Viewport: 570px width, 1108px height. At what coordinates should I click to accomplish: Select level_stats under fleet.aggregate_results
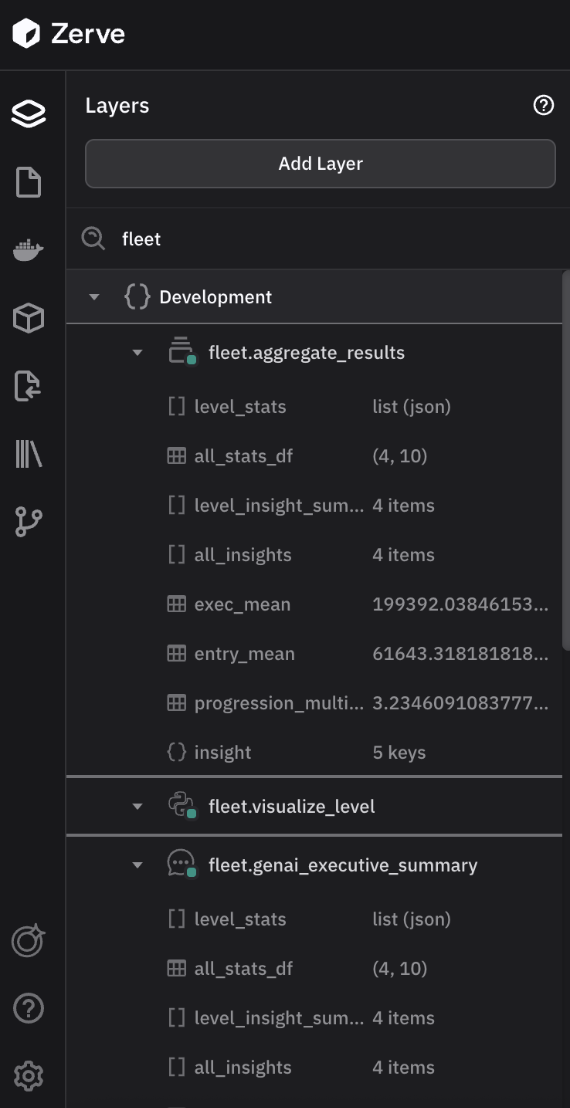point(240,407)
